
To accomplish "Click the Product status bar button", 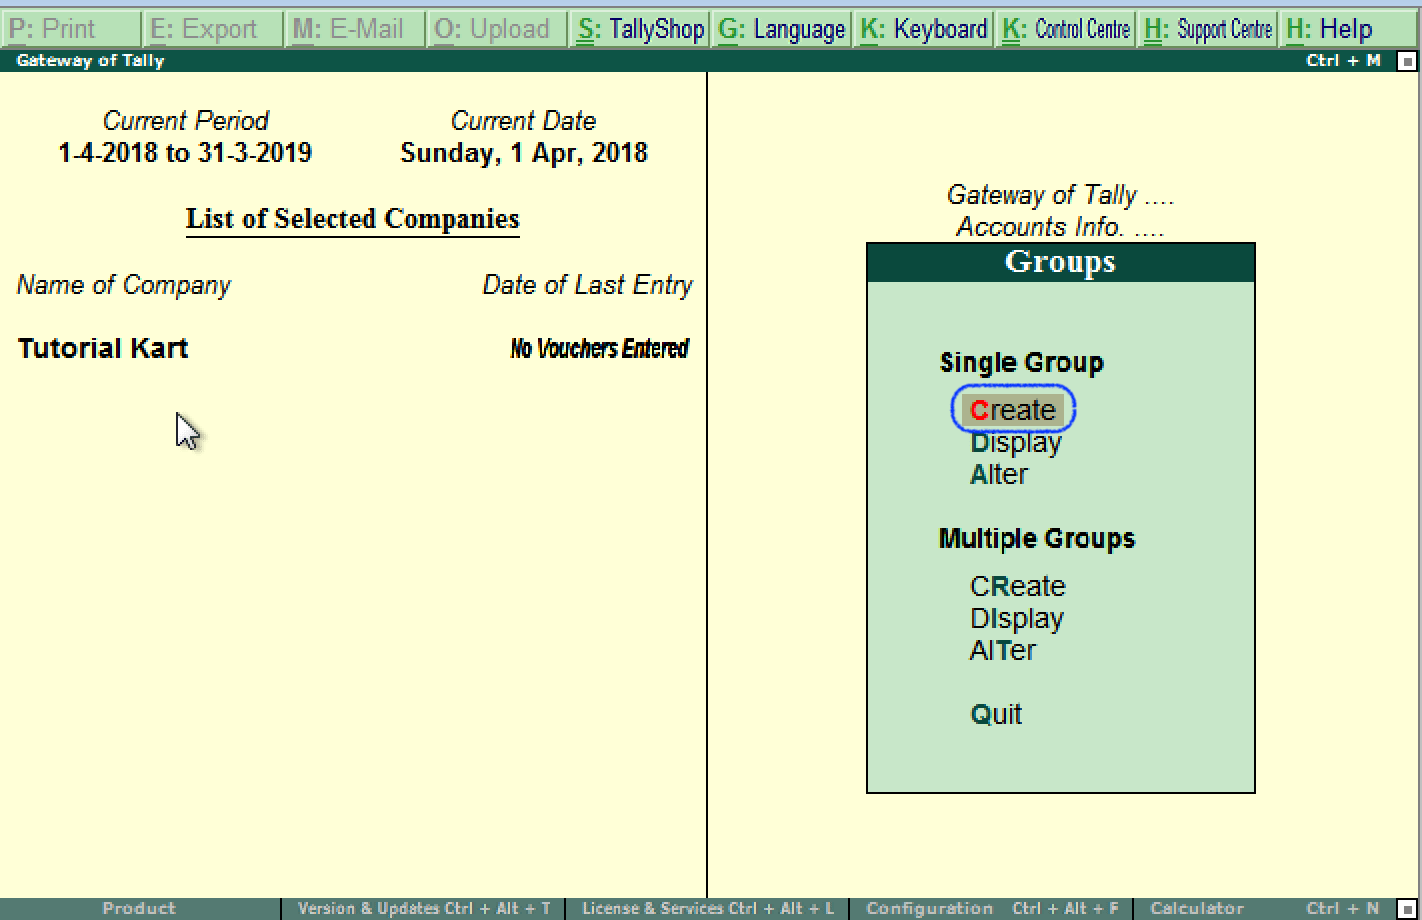I will [139, 908].
